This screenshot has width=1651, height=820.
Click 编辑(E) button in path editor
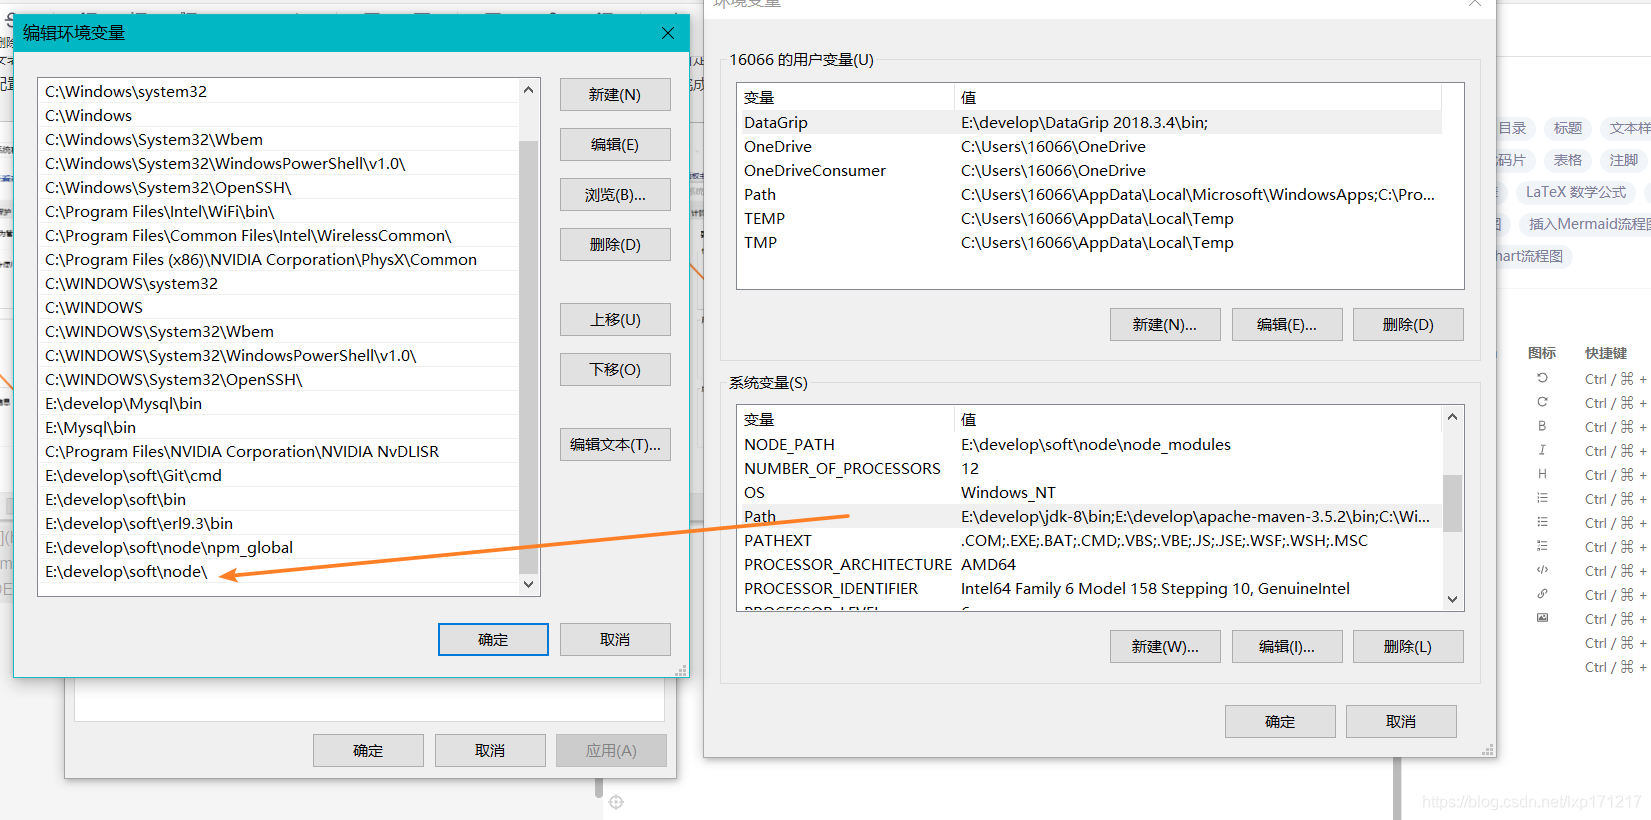[x=615, y=145]
